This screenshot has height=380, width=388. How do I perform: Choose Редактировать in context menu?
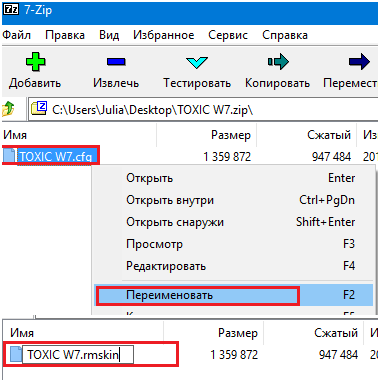click(233, 266)
